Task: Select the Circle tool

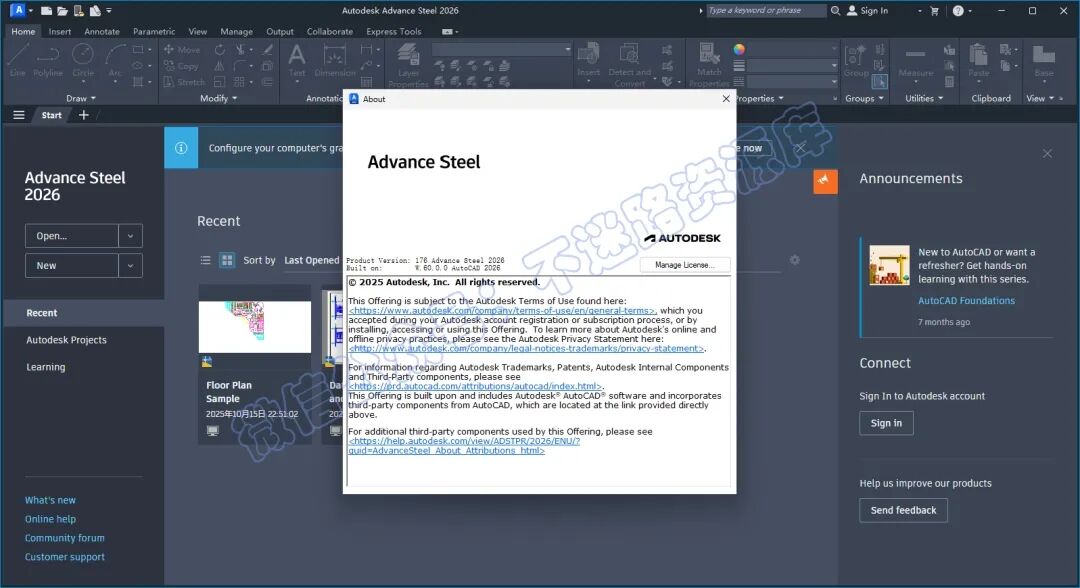Action: click(x=83, y=60)
